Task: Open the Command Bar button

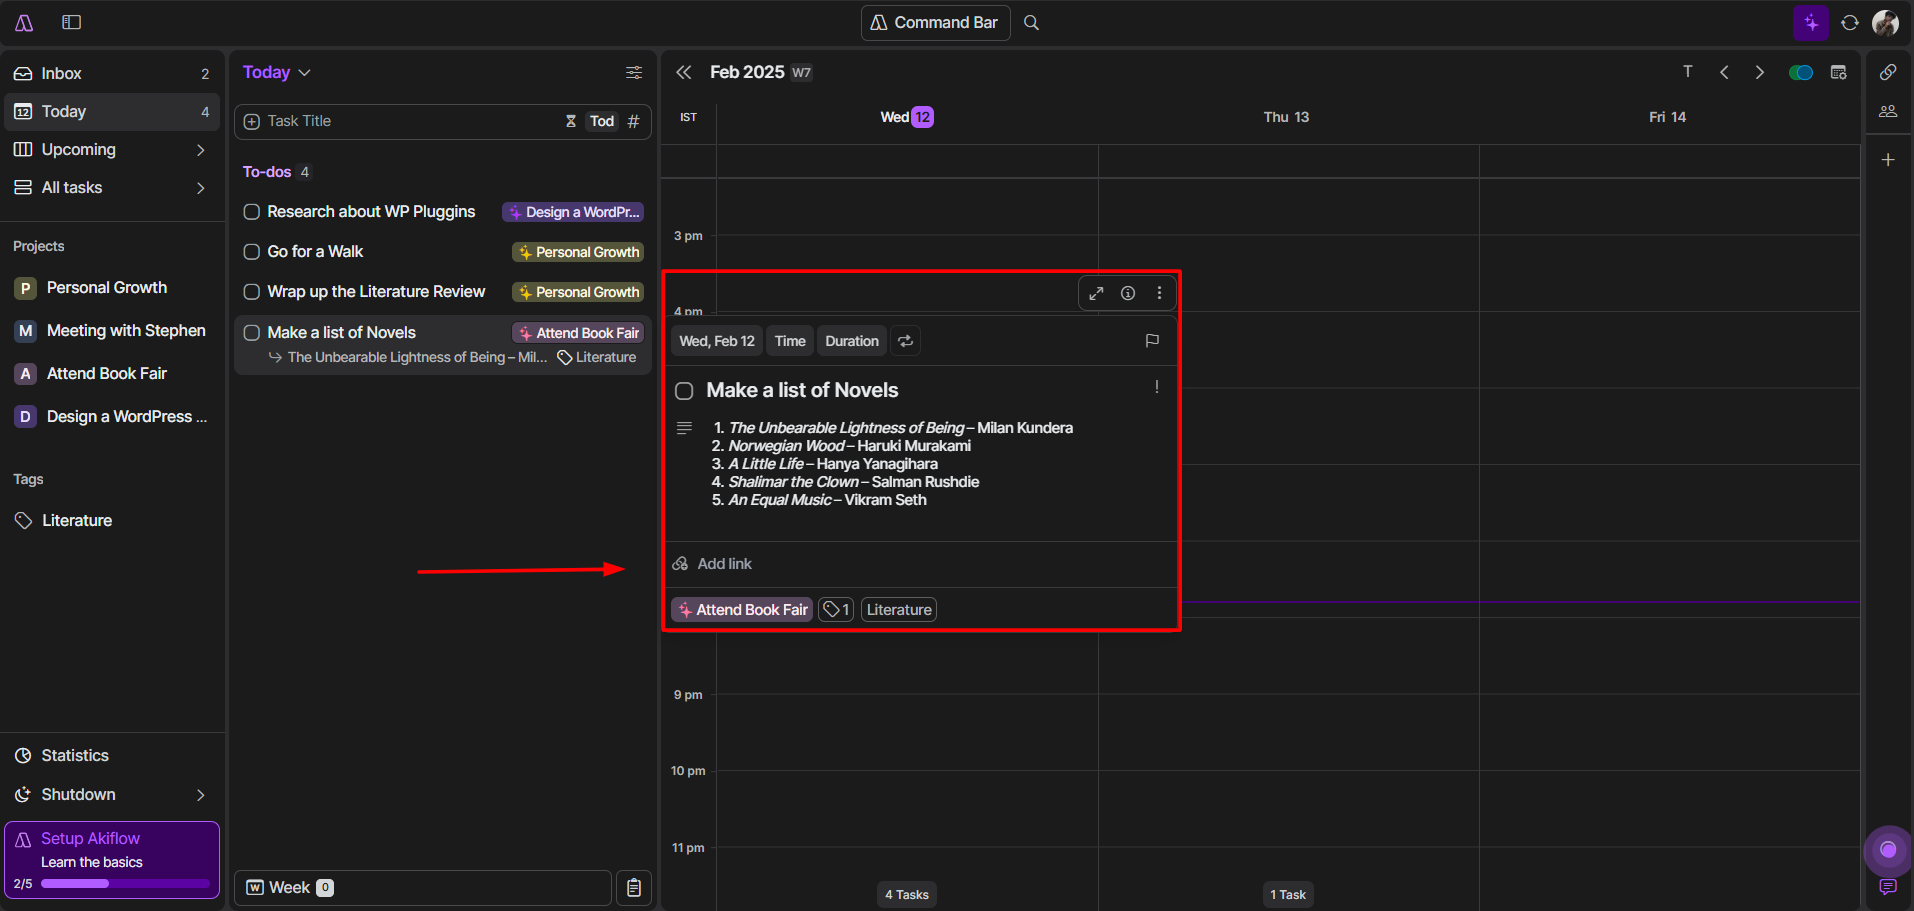Action: click(x=935, y=22)
